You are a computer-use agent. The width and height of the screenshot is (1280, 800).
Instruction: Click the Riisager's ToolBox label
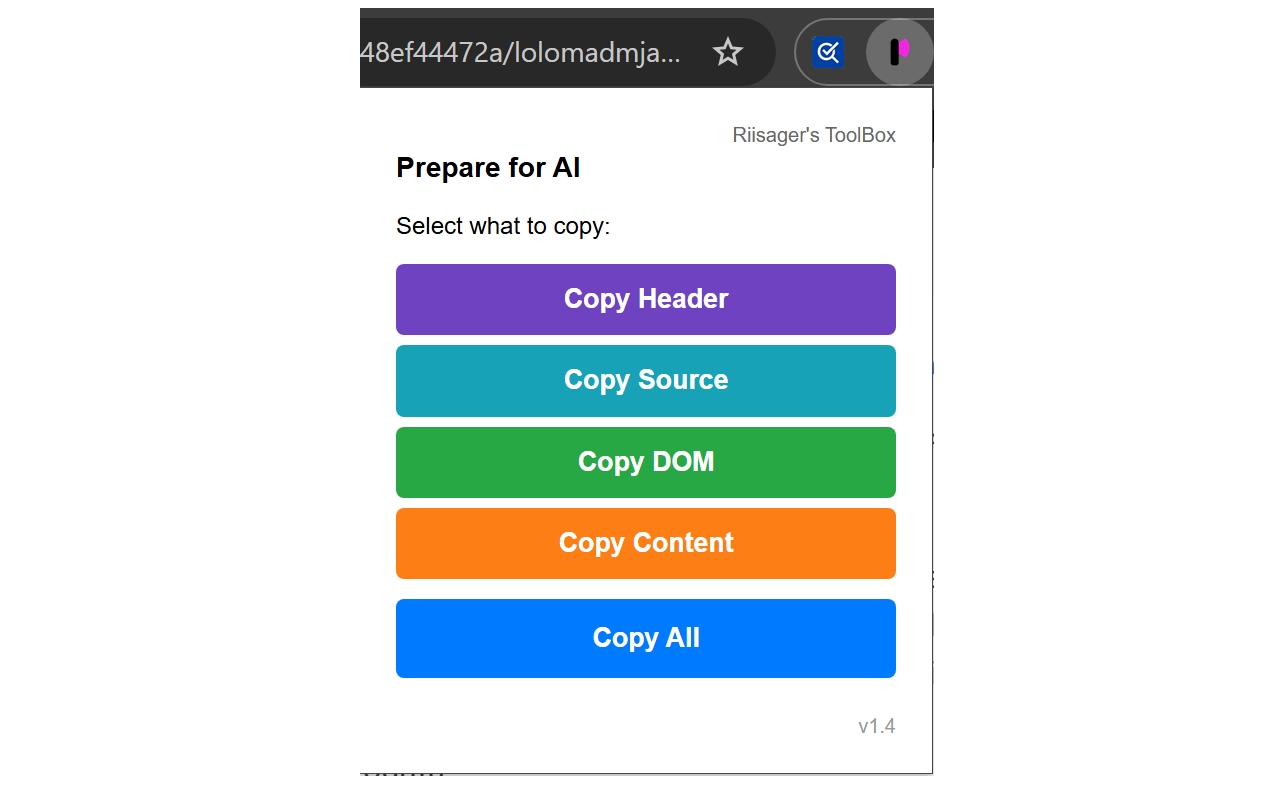point(814,135)
